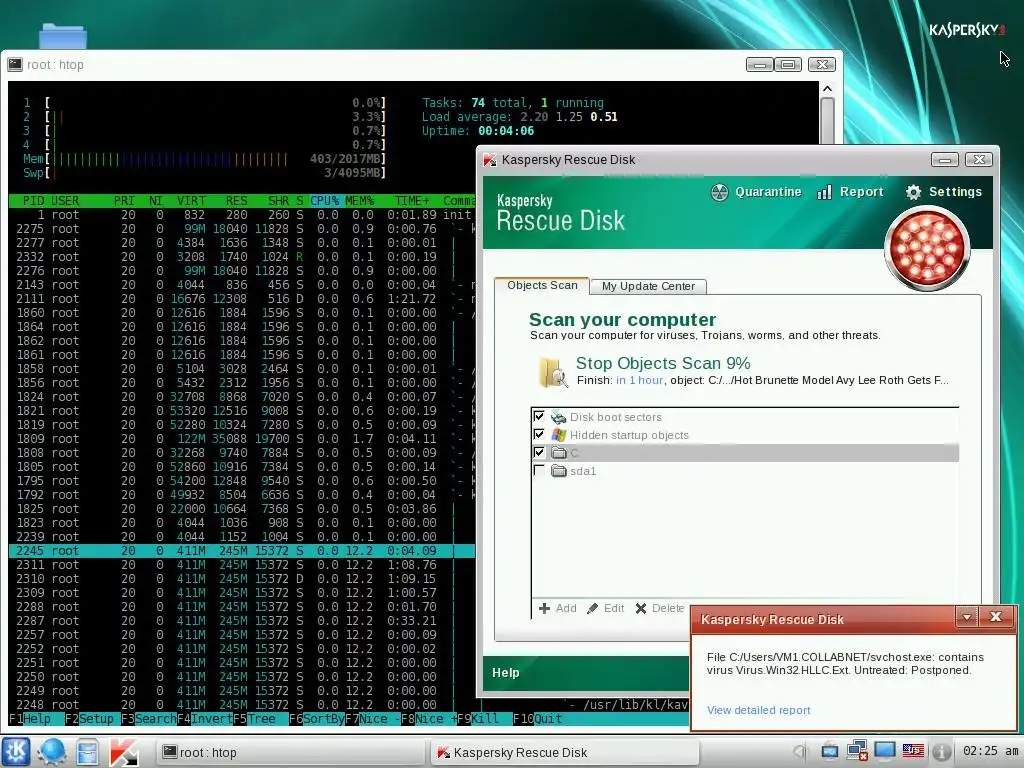Click terminal icon in htop title bar
The width and height of the screenshot is (1024, 768).
pyautogui.click(x=15, y=64)
